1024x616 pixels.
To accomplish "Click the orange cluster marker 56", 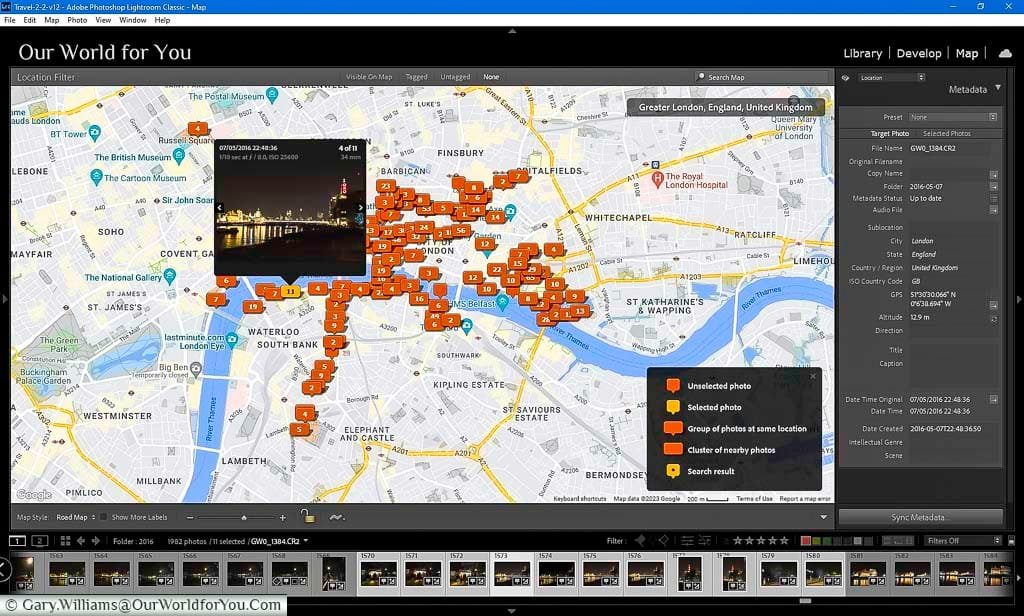I will [x=461, y=231].
